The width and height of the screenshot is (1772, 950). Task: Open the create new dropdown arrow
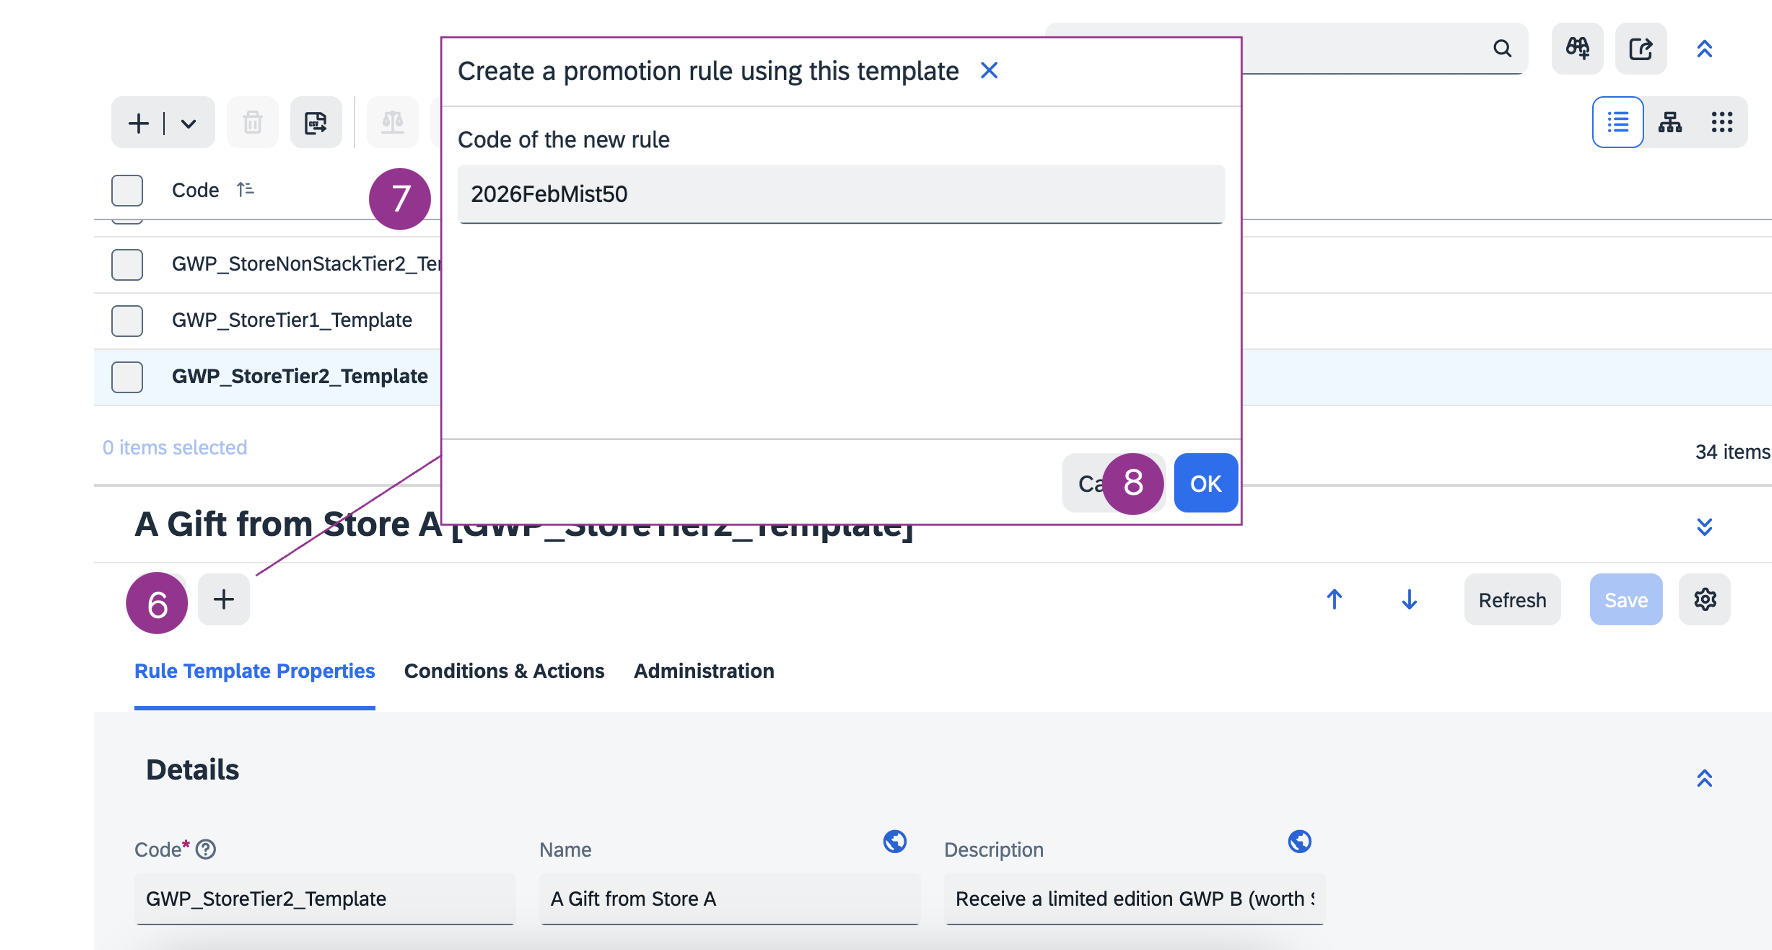pos(188,123)
